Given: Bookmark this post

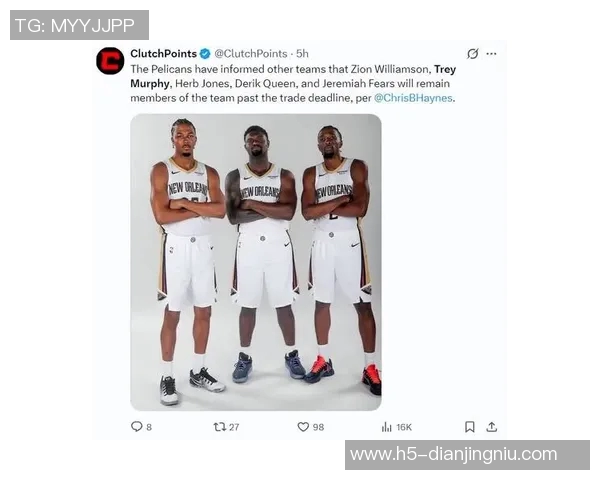Looking at the screenshot, I should pyautogui.click(x=470, y=427).
